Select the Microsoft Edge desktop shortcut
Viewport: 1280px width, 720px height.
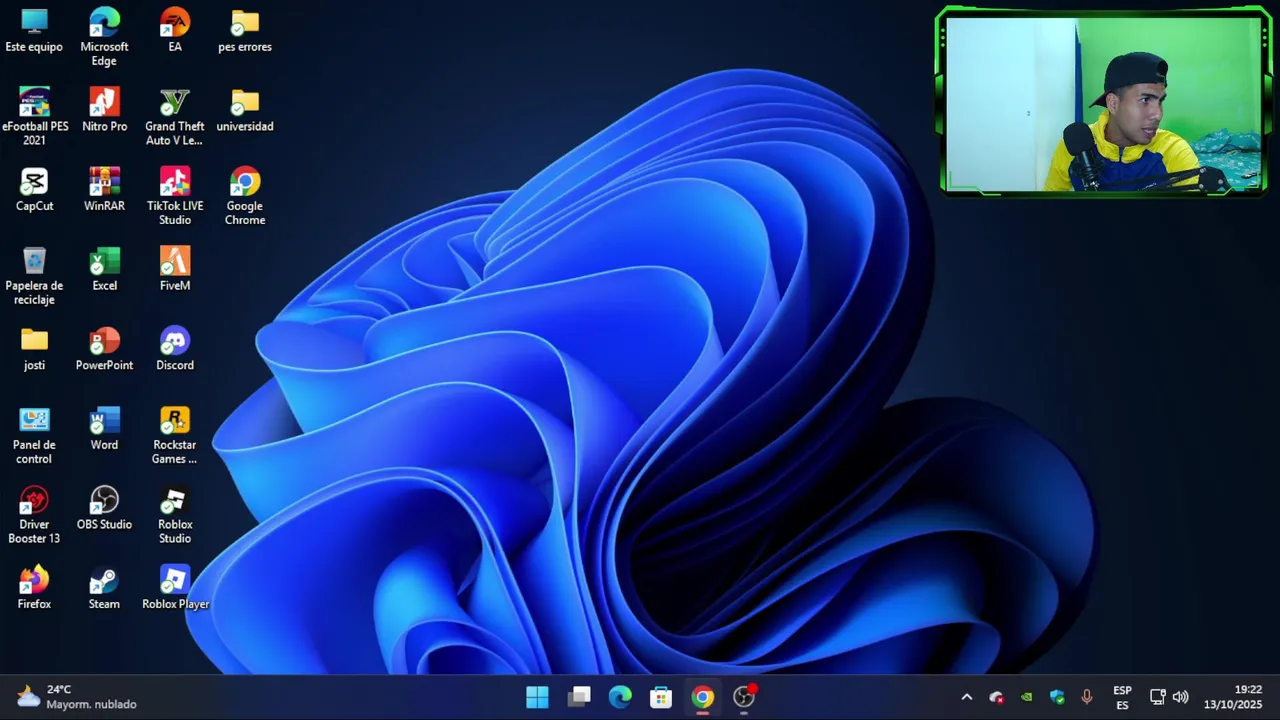tap(104, 37)
